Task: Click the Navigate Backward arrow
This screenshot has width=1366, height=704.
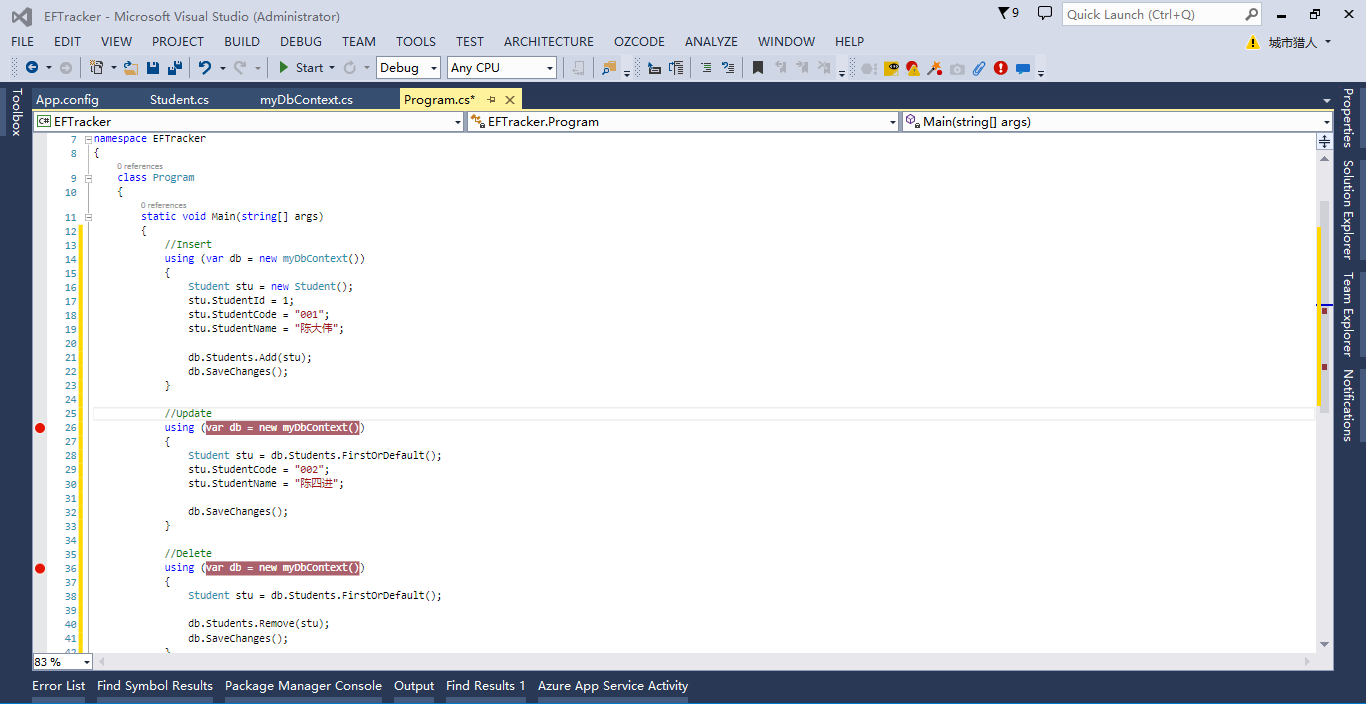Action: tap(32, 67)
